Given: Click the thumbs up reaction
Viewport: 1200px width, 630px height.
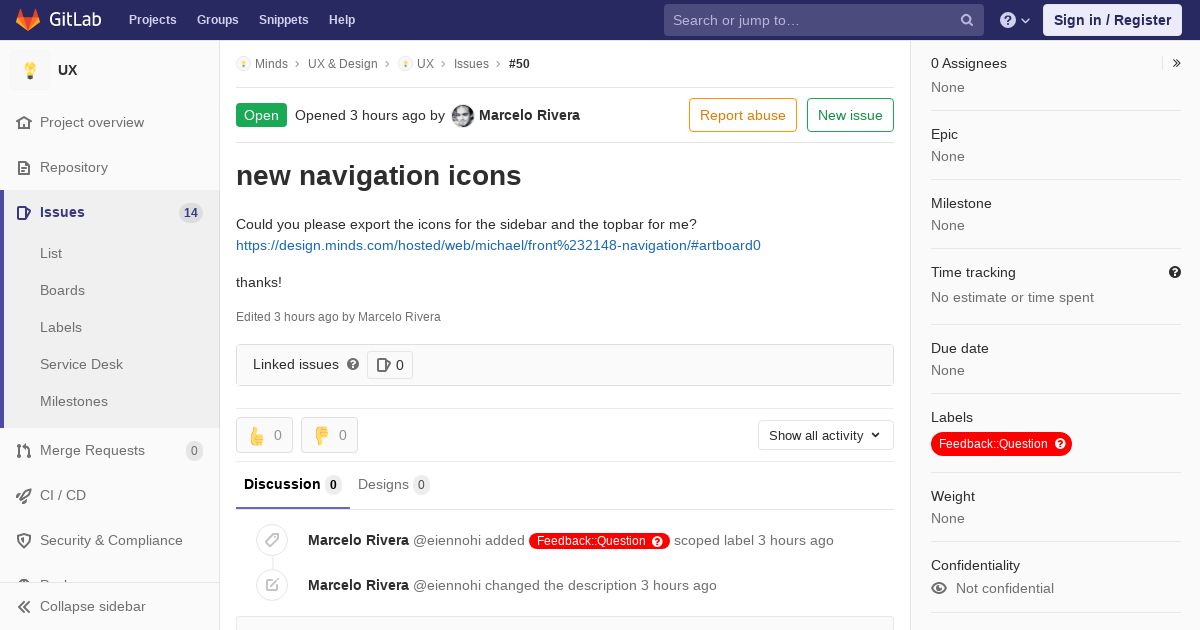Looking at the screenshot, I should [x=264, y=435].
